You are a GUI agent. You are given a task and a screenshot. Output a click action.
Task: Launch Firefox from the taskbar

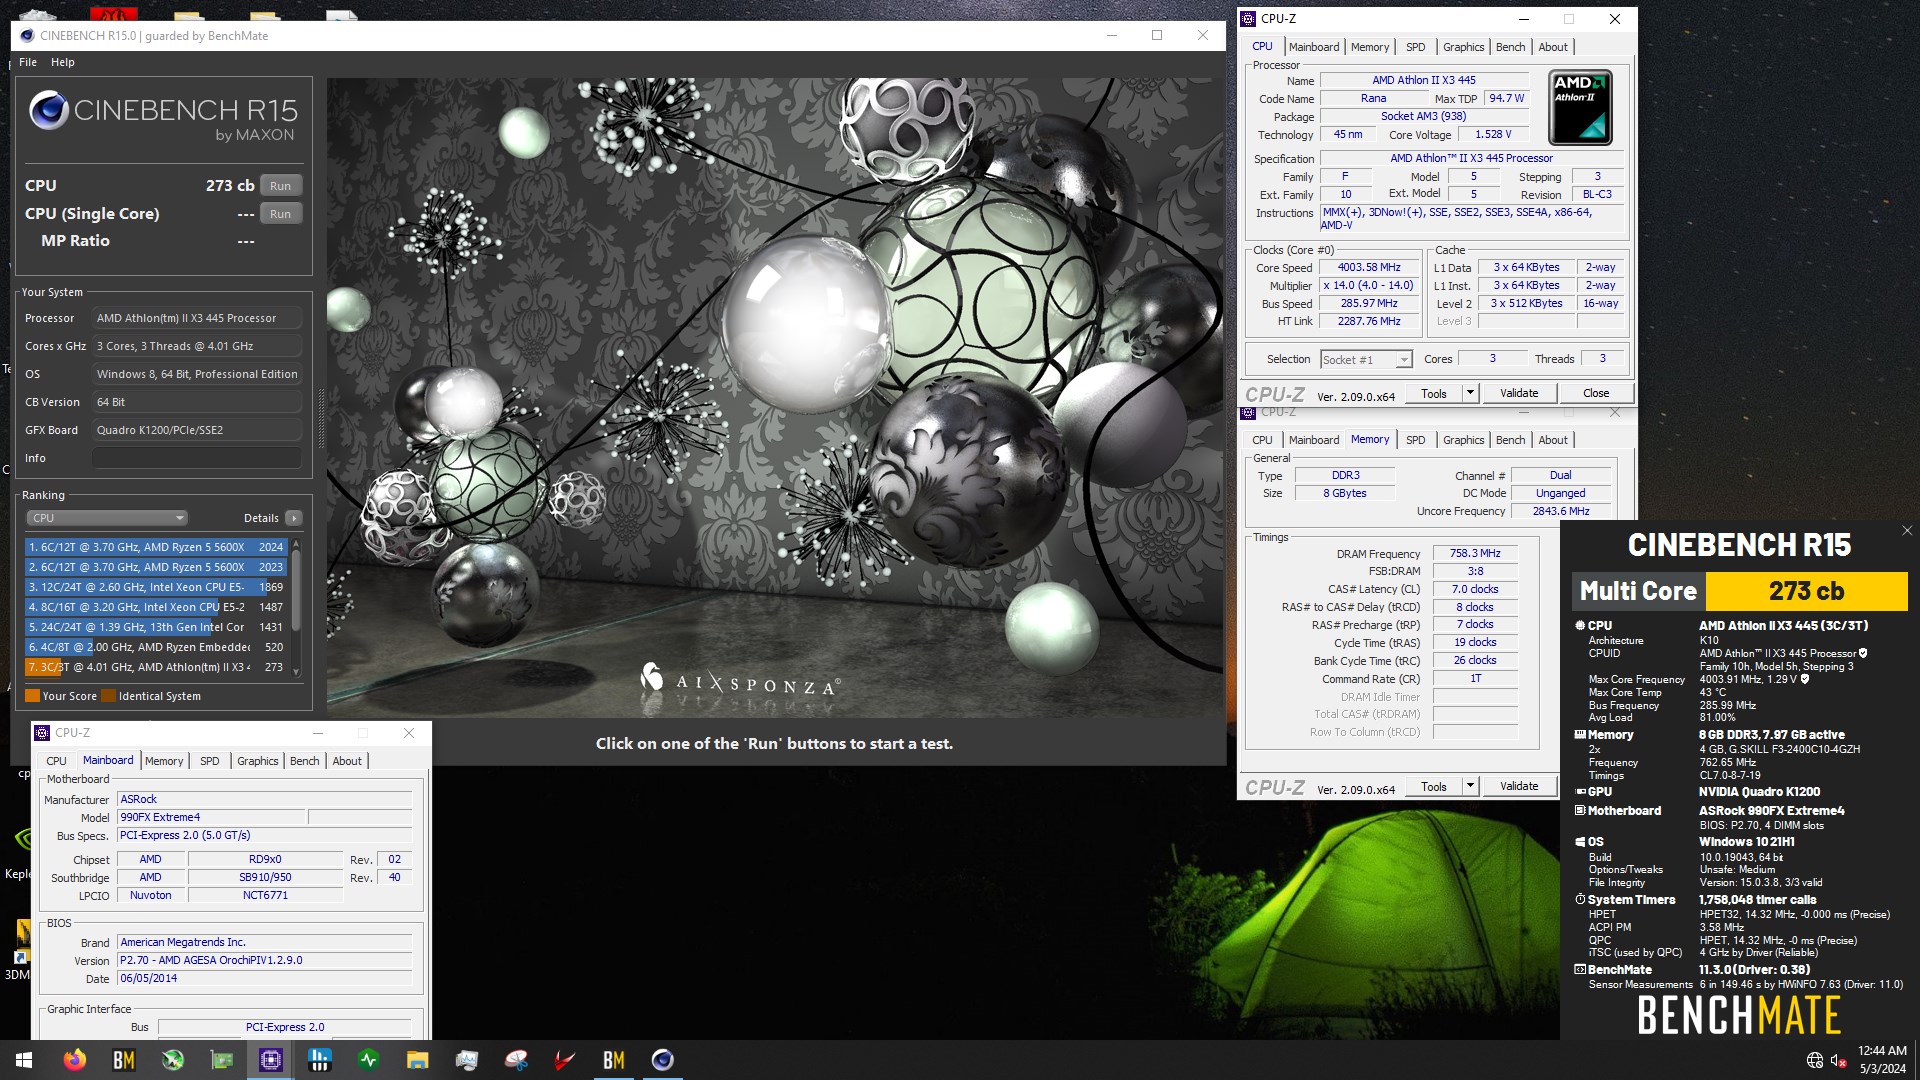point(75,1060)
